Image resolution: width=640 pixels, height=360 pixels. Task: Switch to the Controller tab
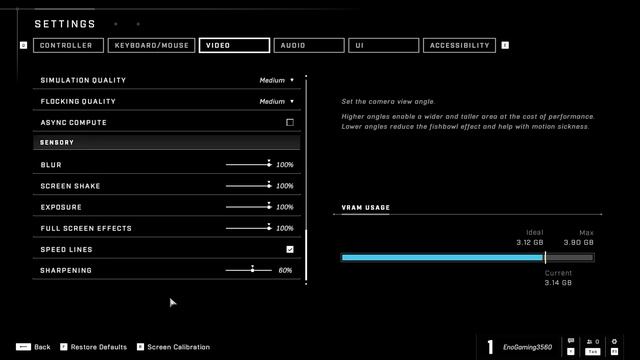[x=68, y=45]
